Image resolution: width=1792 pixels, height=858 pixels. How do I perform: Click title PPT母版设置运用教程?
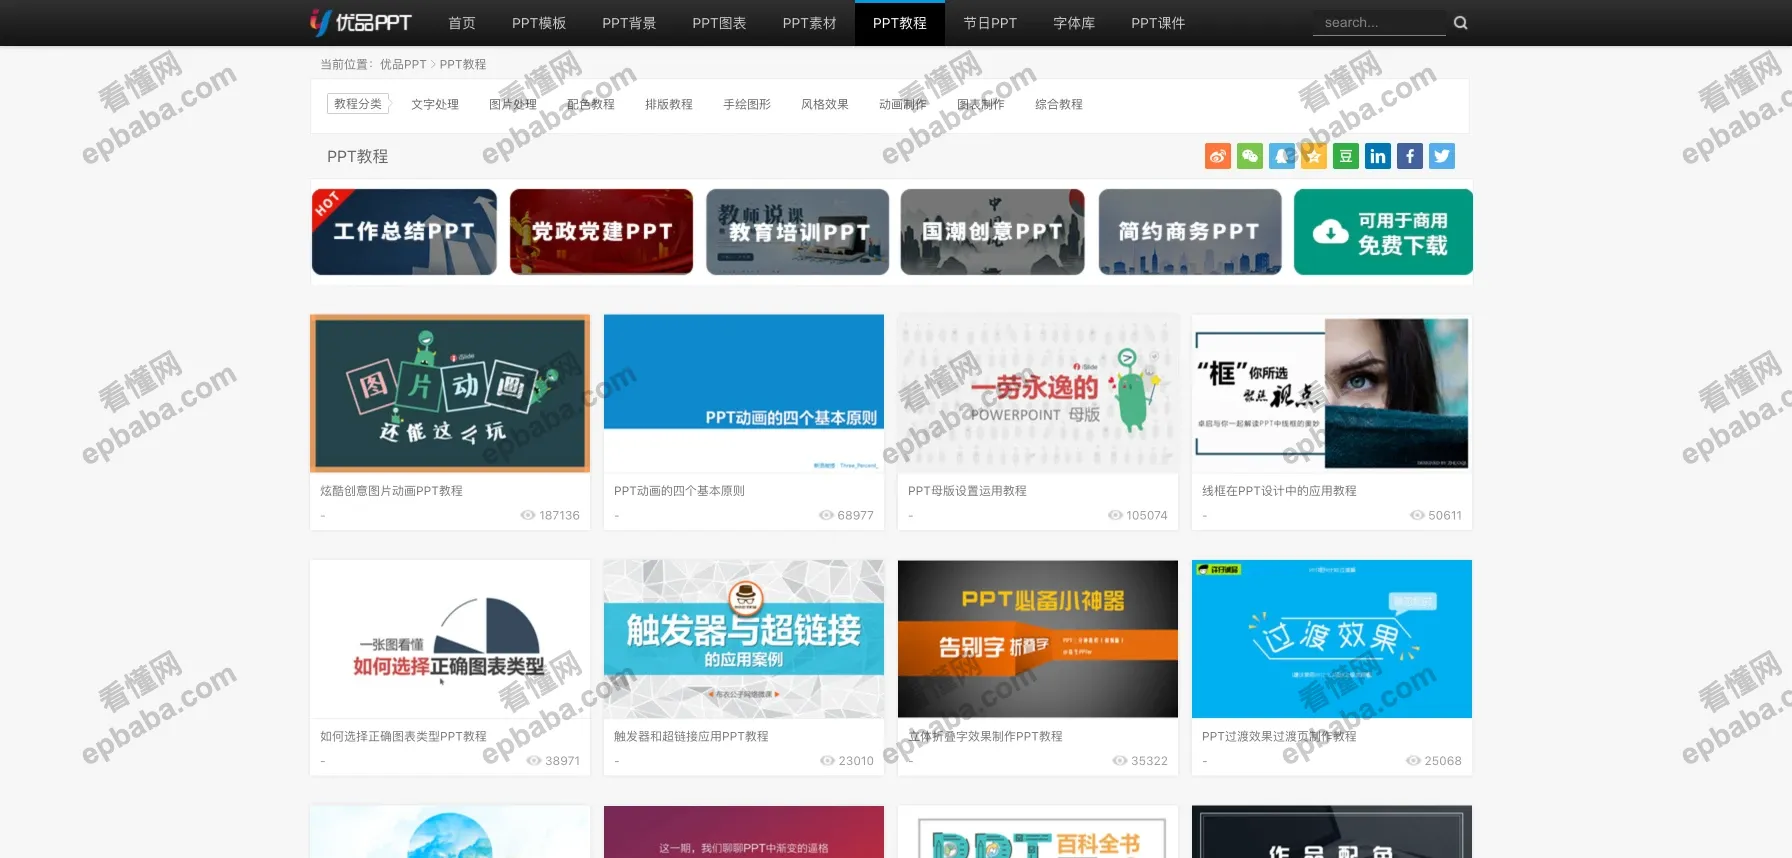click(967, 491)
